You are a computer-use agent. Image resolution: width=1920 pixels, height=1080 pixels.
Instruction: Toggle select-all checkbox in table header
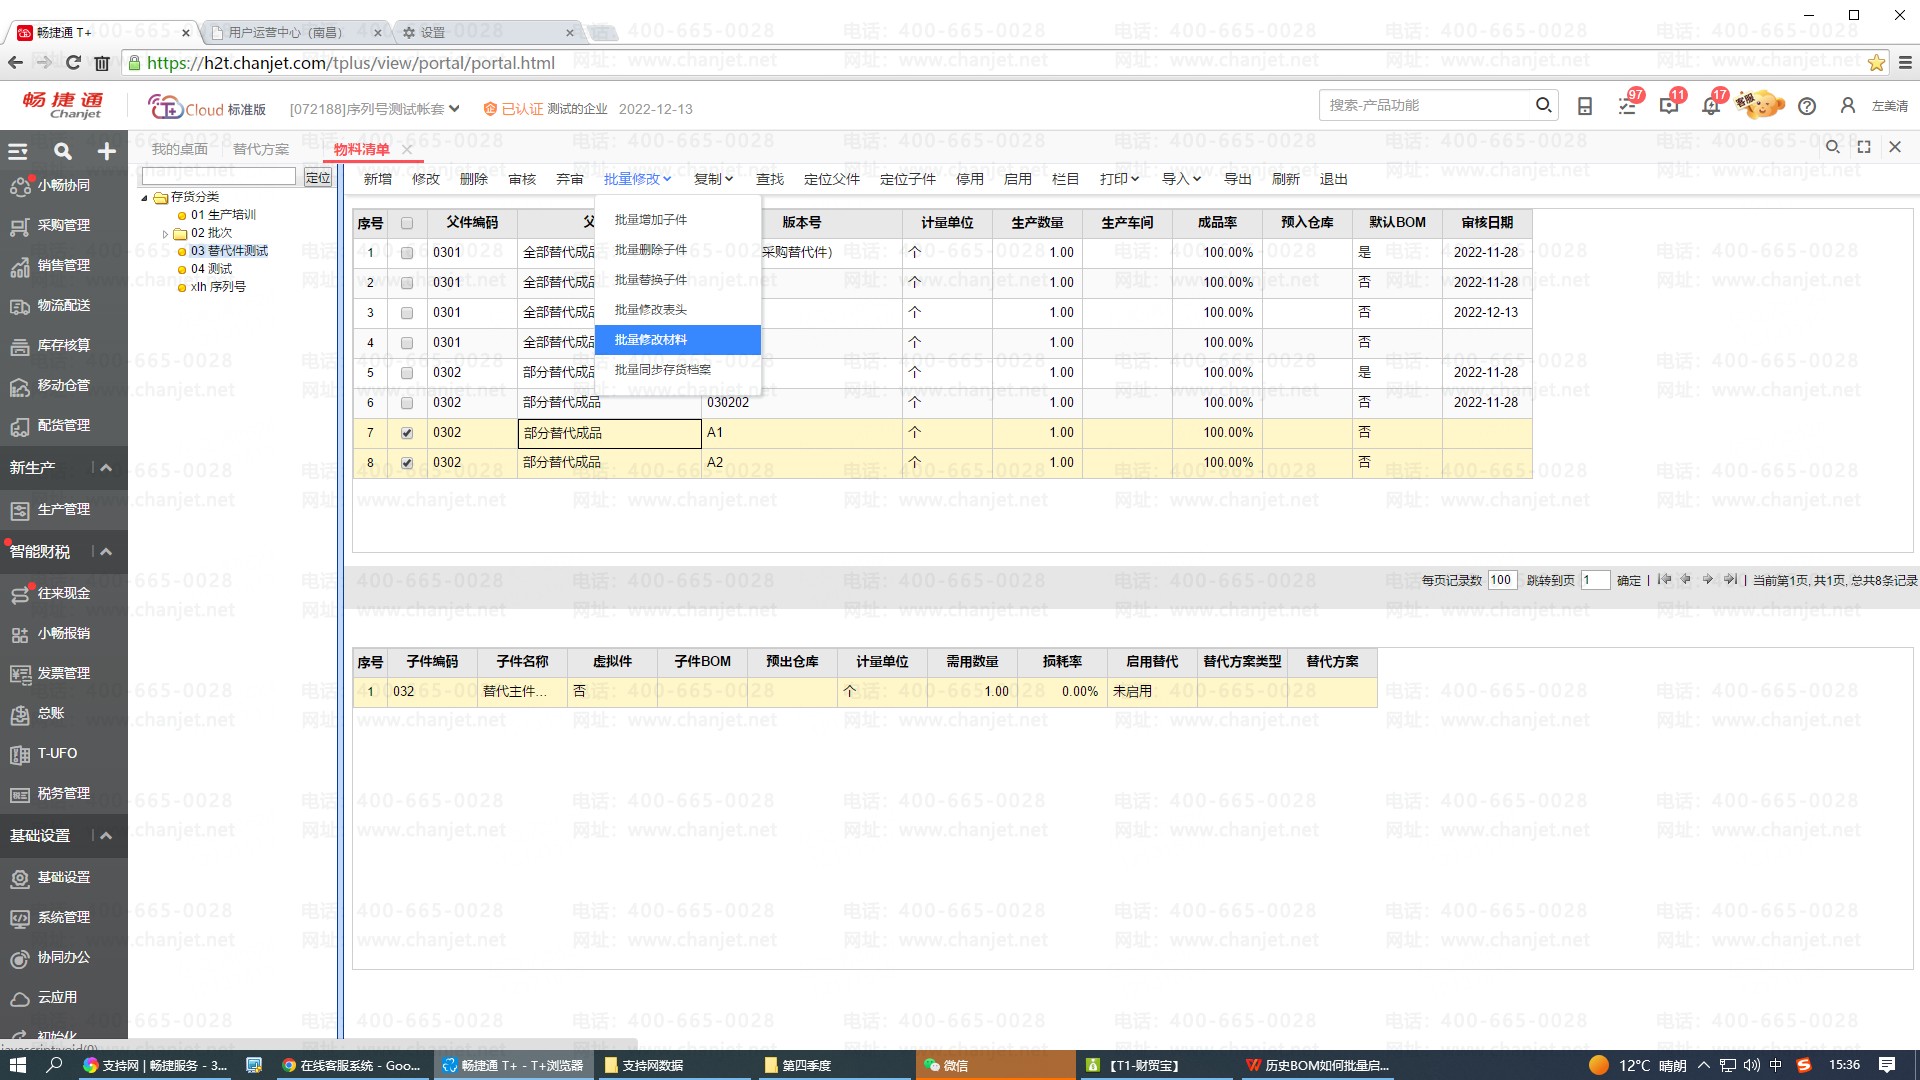click(x=406, y=223)
